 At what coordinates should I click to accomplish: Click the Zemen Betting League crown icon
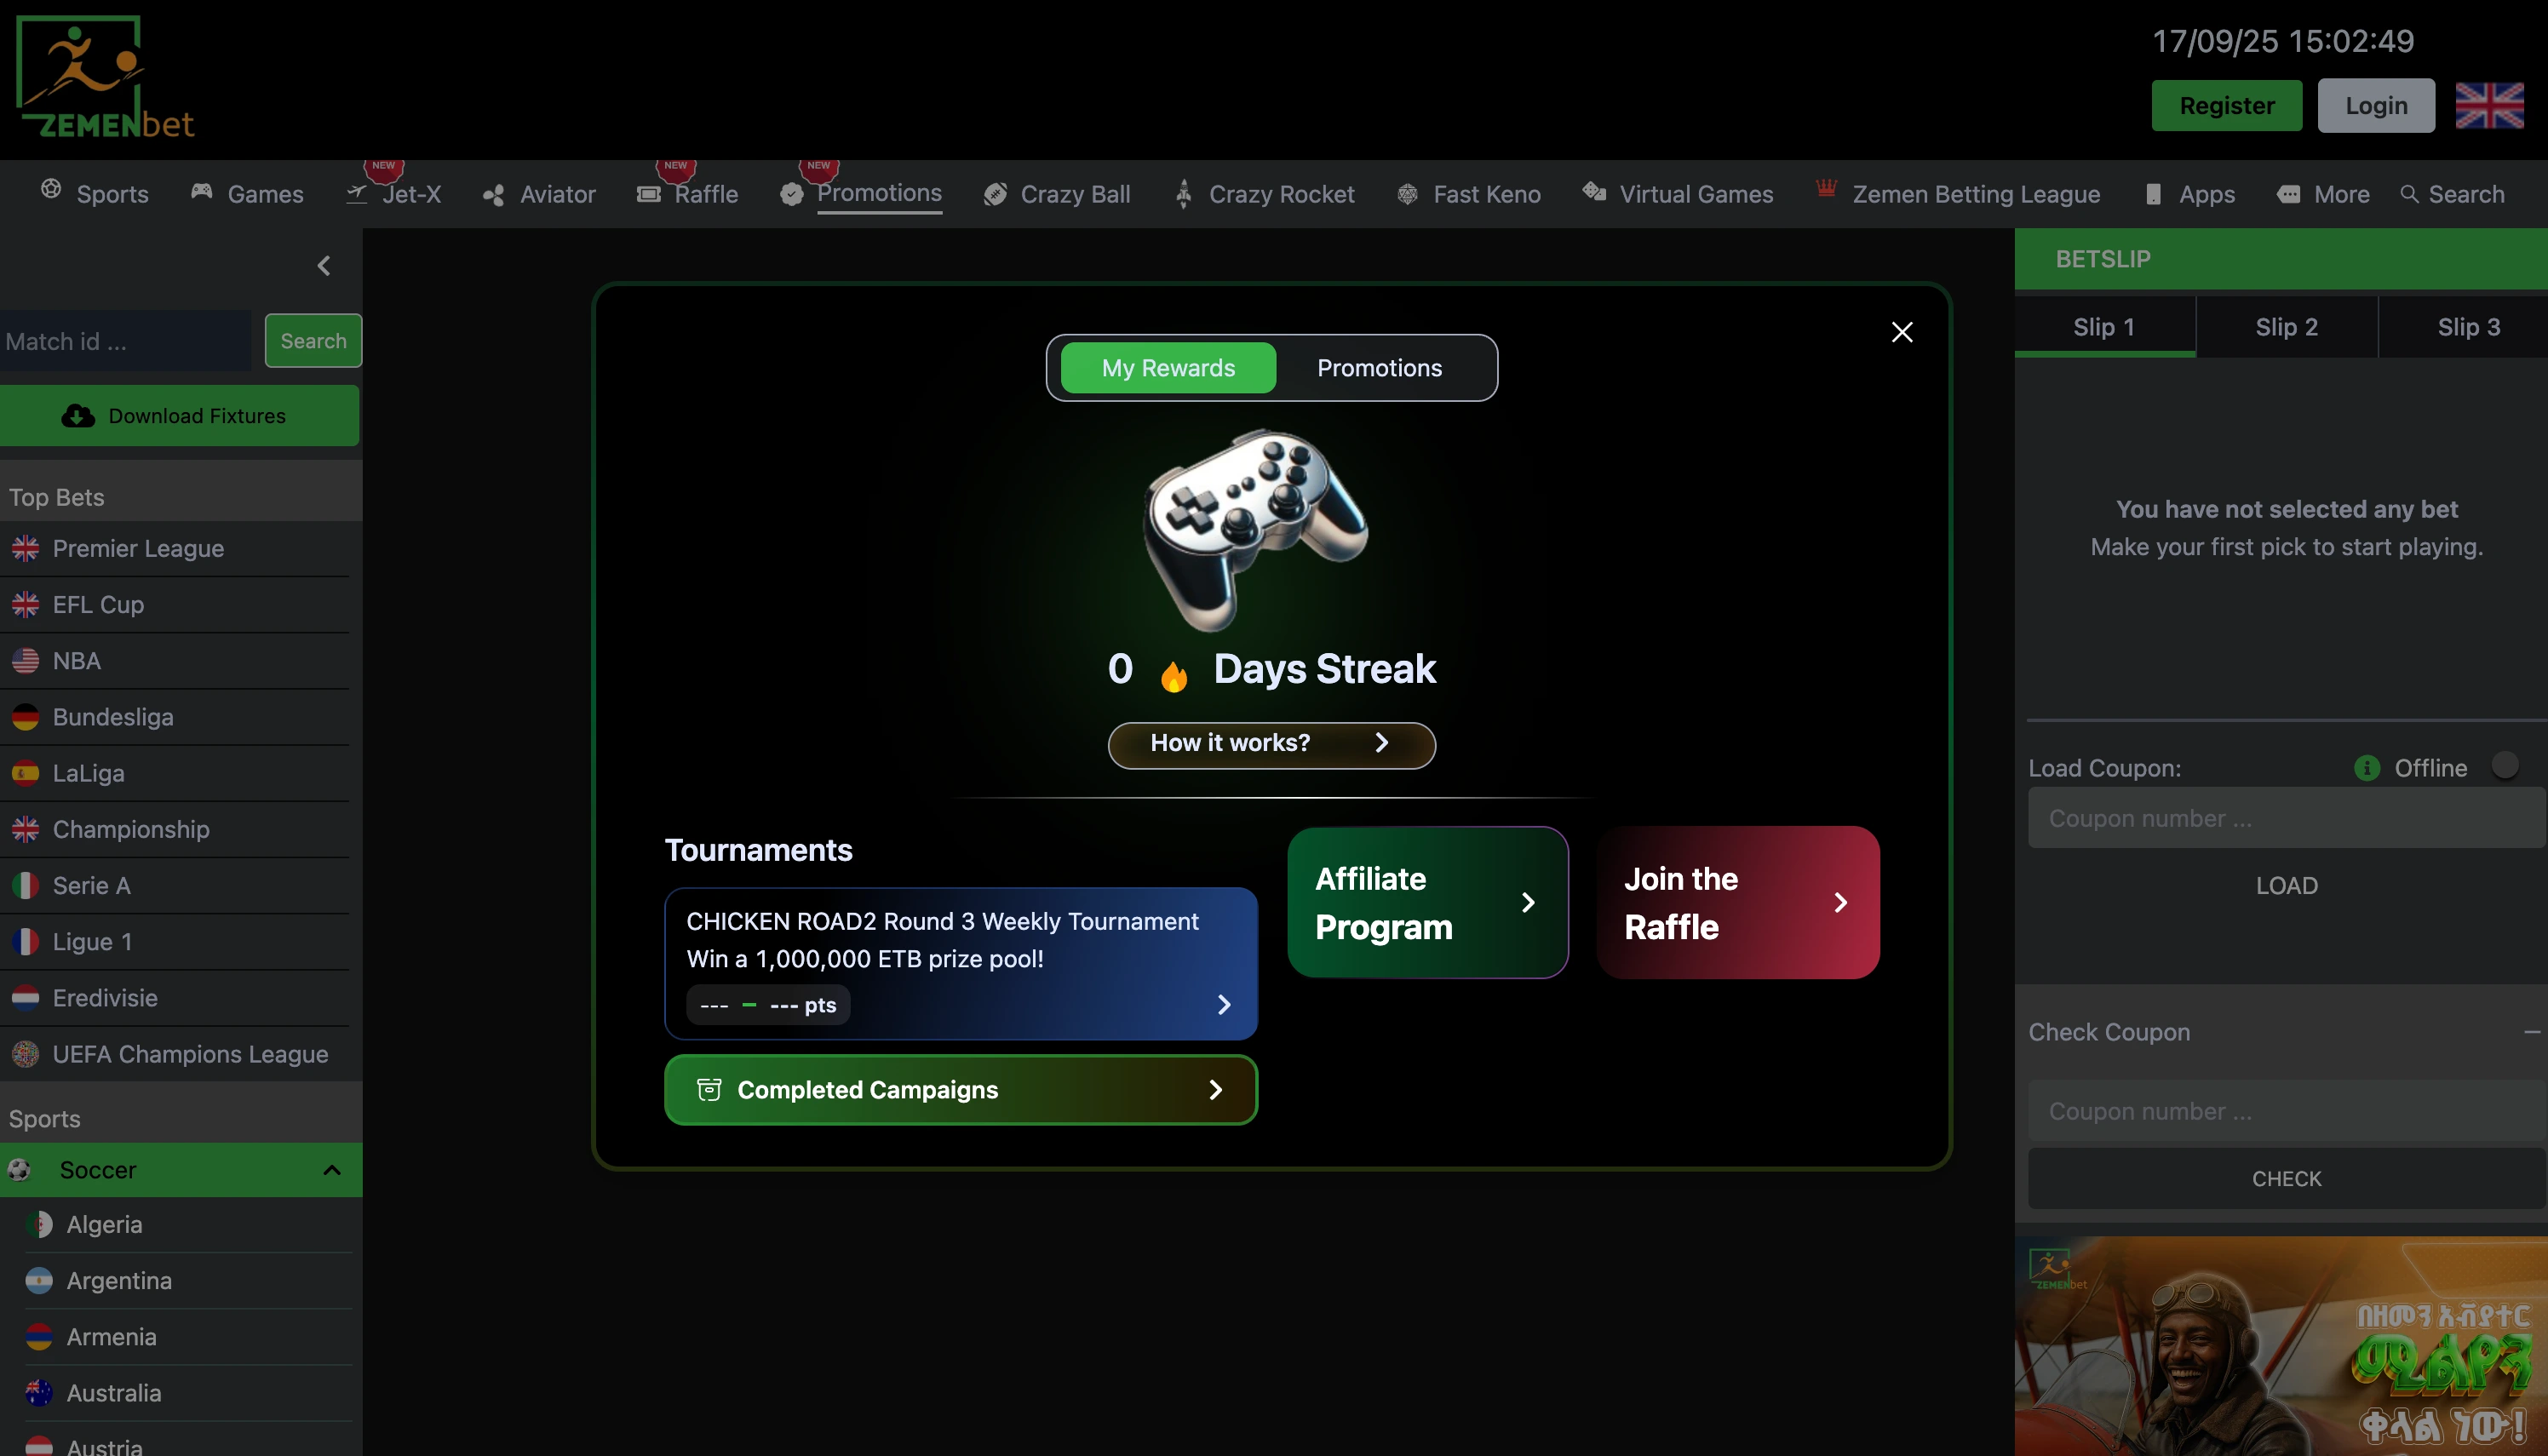[x=1826, y=188]
